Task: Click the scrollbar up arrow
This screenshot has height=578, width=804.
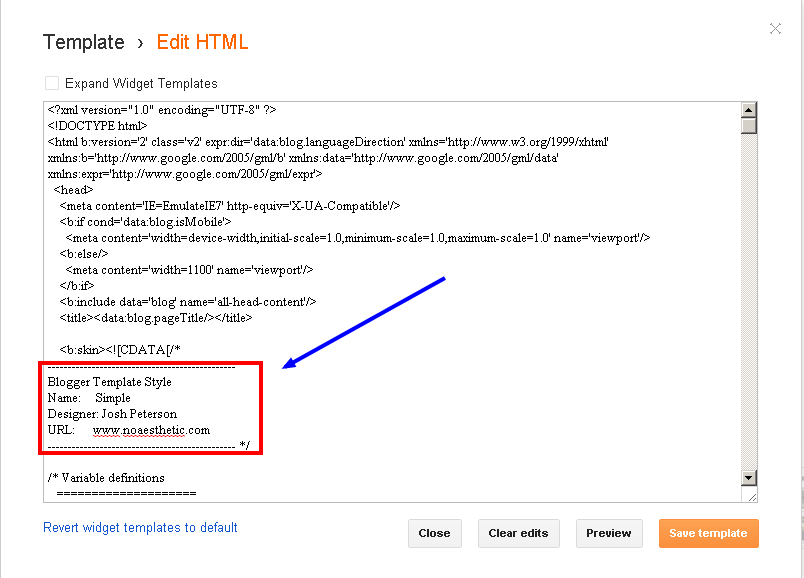Action: click(x=748, y=110)
